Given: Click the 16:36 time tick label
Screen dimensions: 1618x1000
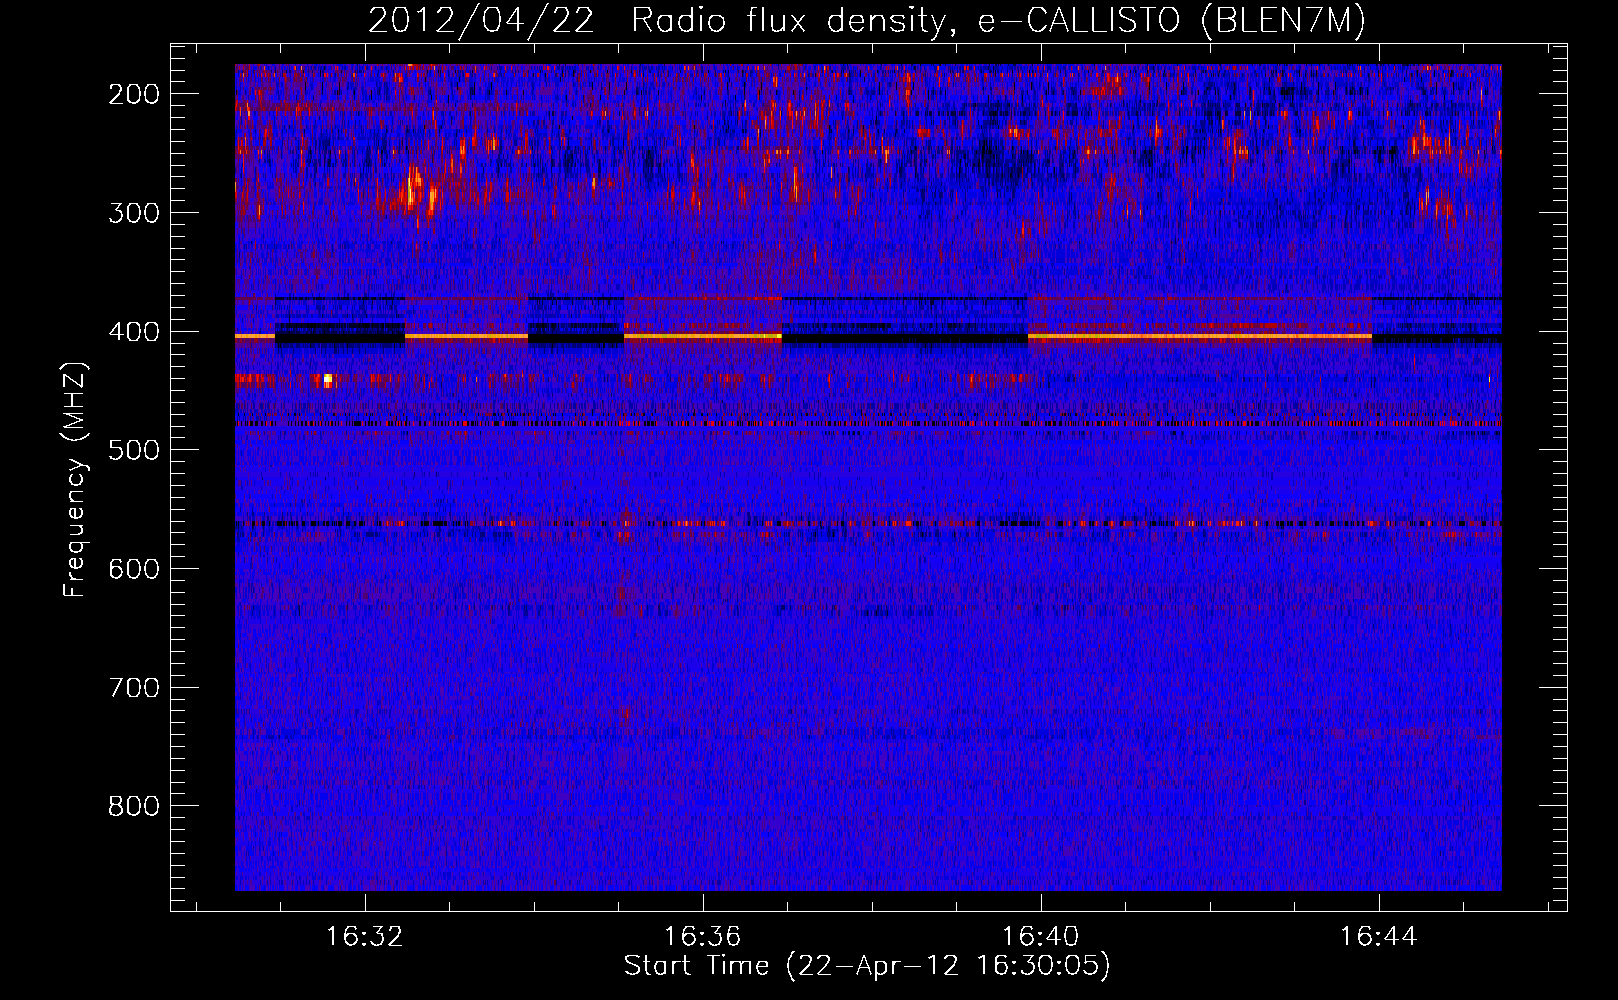Looking at the screenshot, I should tap(703, 937).
